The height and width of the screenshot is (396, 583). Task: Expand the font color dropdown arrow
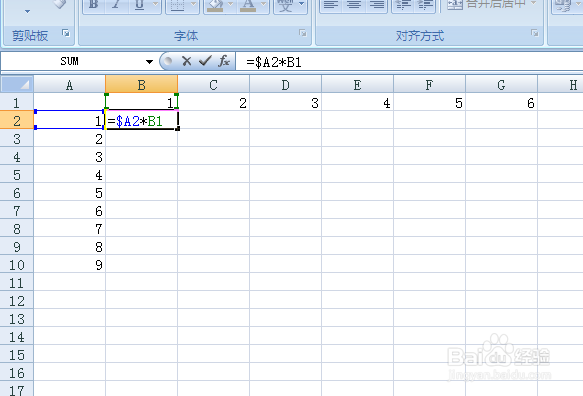click(x=263, y=4)
